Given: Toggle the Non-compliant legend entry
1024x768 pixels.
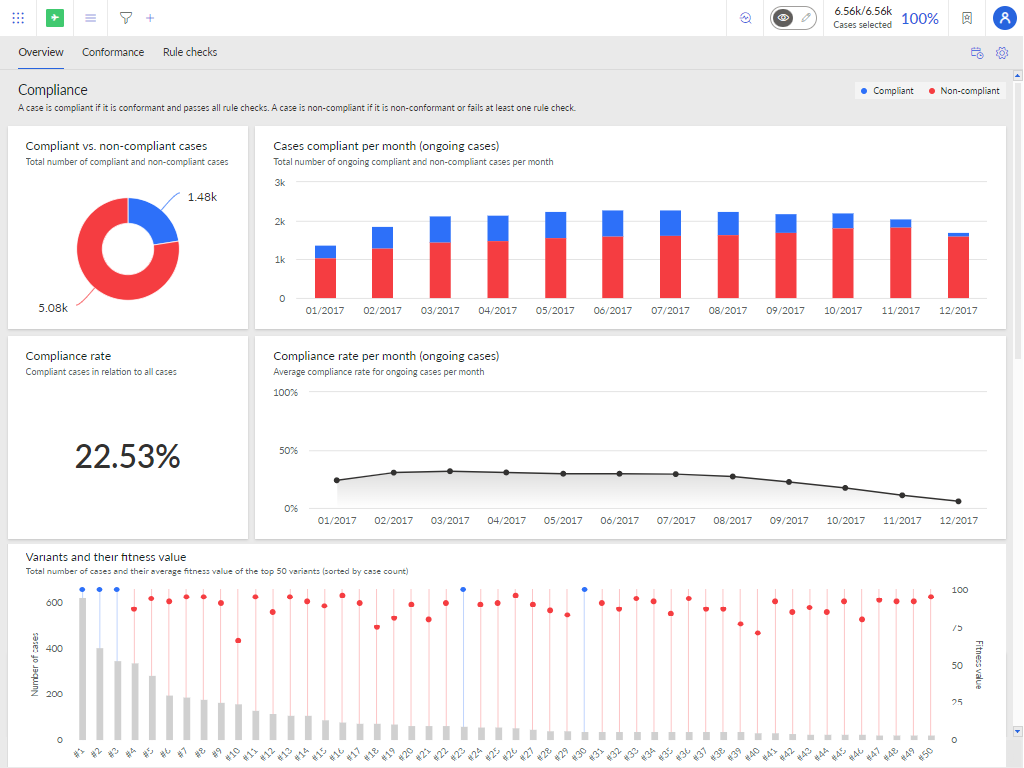Looking at the screenshot, I should click(964, 91).
